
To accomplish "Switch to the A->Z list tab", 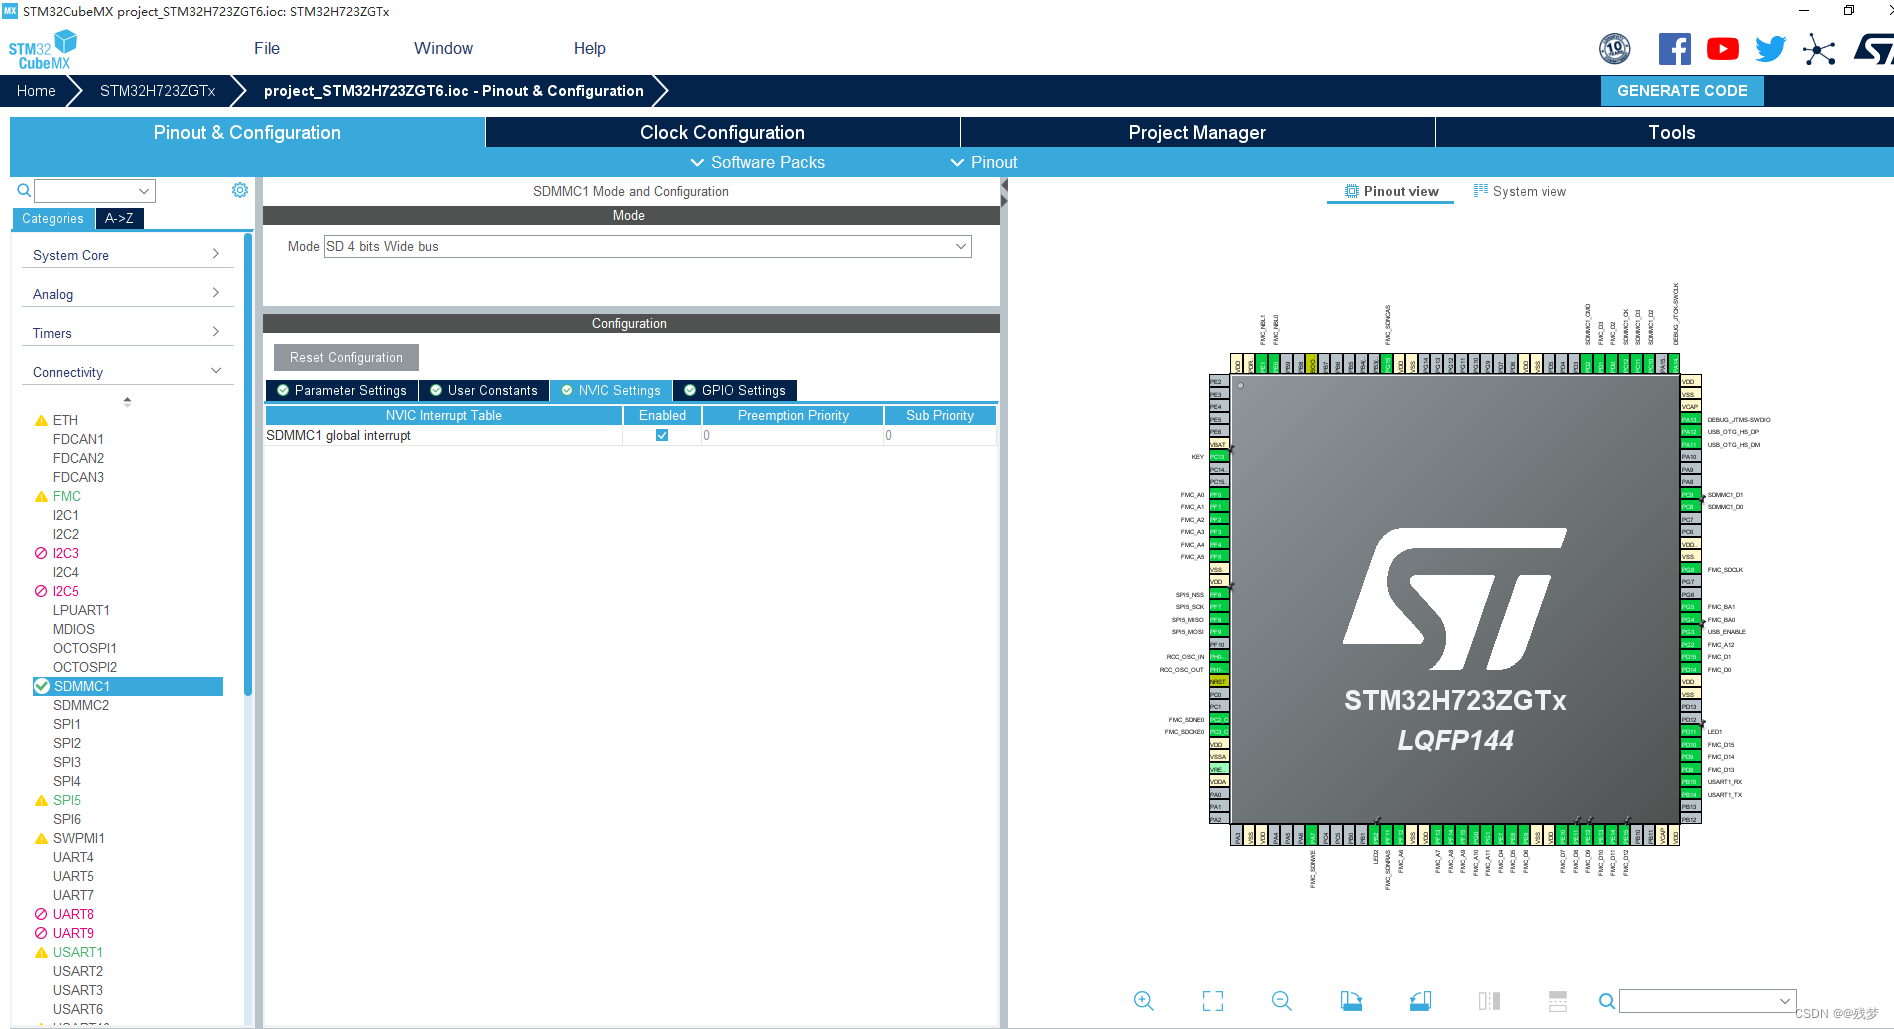I will pos(119,218).
